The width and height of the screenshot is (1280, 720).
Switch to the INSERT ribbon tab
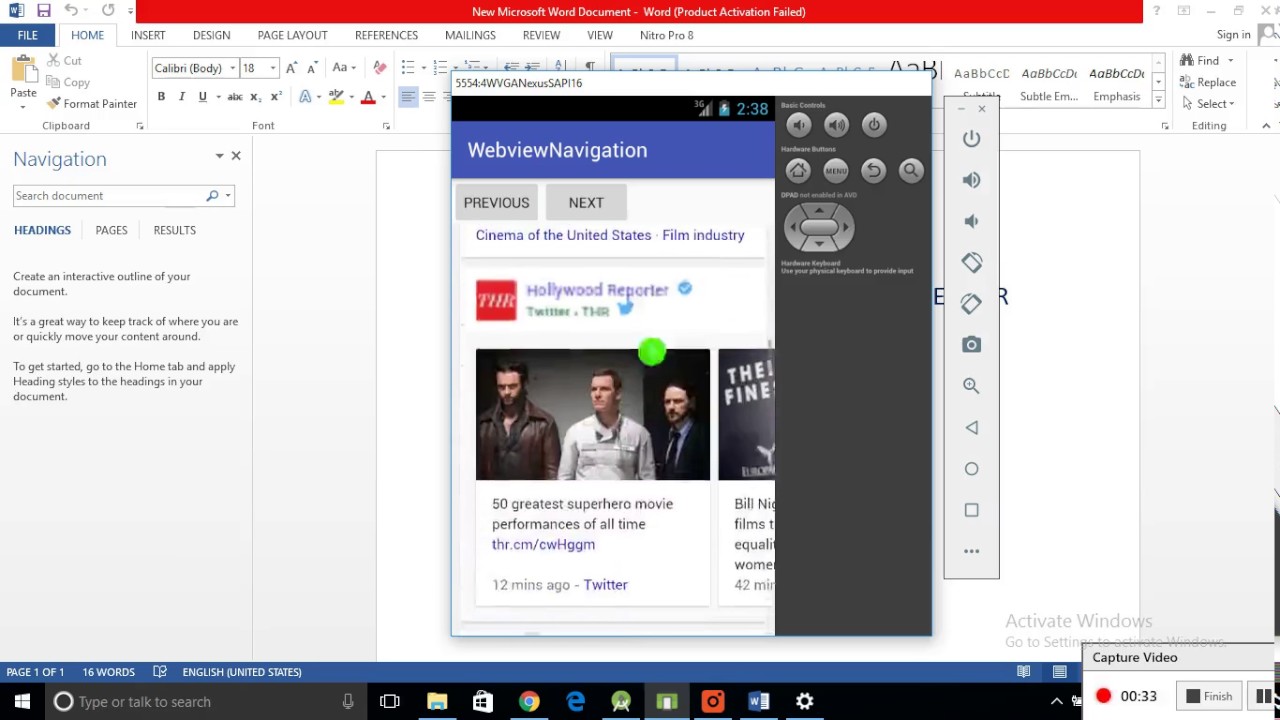pyautogui.click(x=148, y=35)
